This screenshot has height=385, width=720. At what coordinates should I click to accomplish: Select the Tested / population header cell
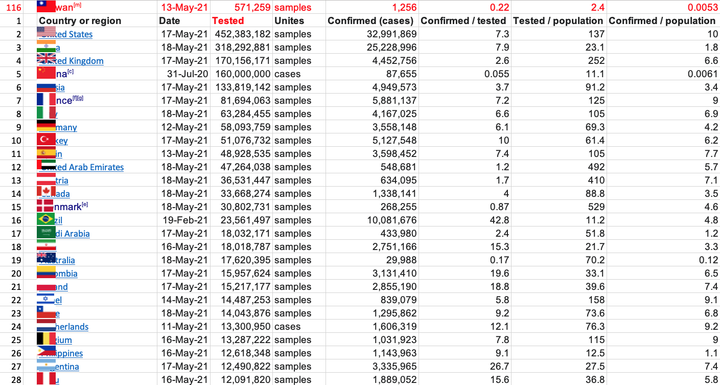(557, 21)
